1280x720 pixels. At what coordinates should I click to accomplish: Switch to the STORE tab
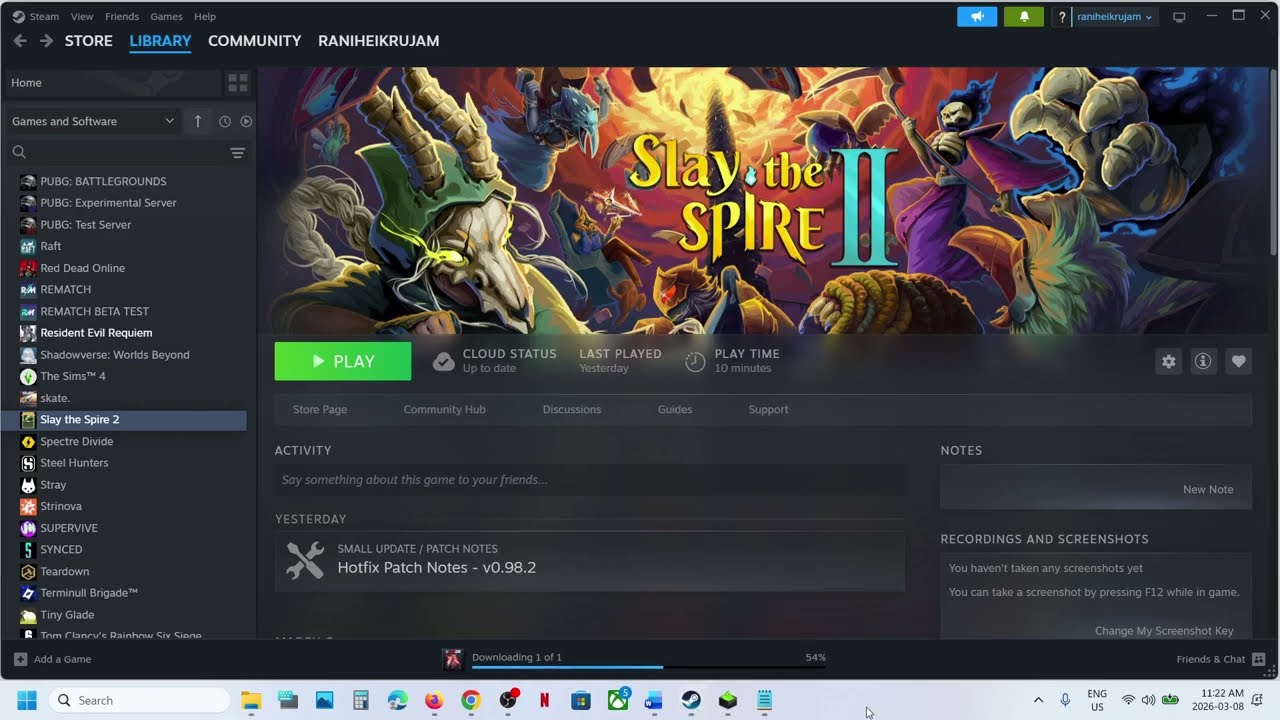[89, 41]
